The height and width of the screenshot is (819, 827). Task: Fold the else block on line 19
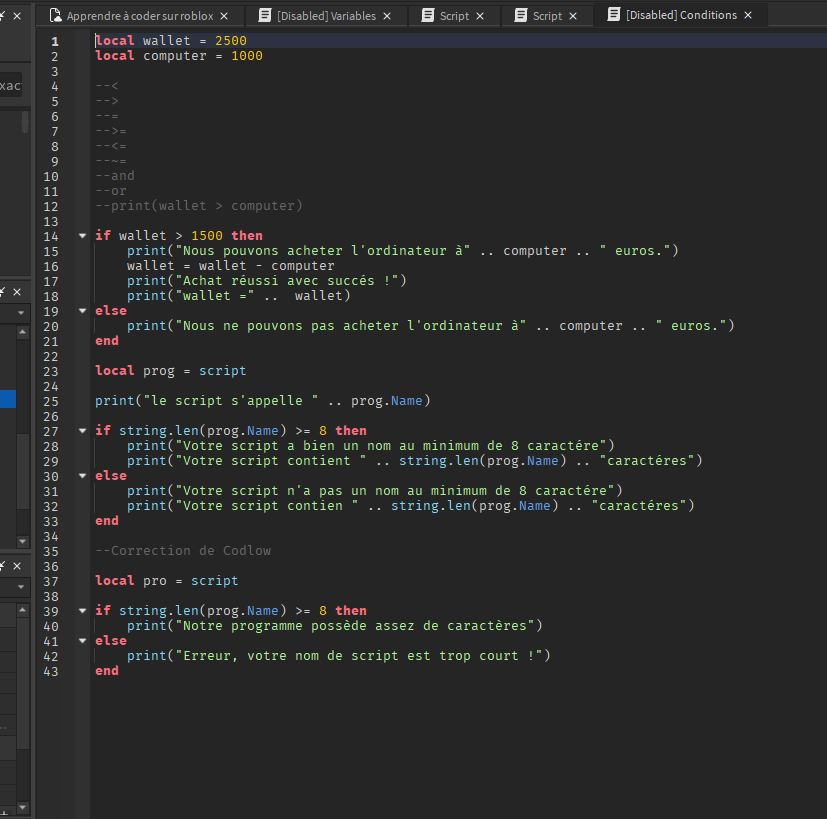[x=82, y=311]
